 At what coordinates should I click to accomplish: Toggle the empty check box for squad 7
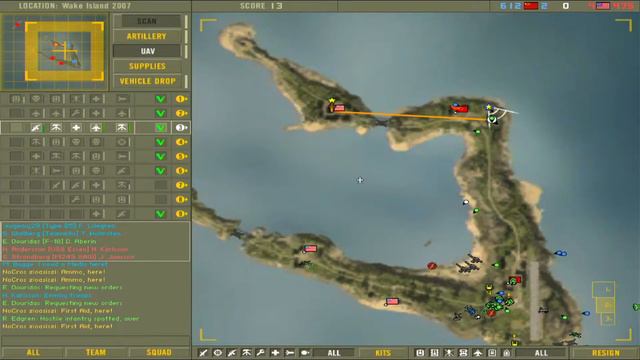[160, 185]
